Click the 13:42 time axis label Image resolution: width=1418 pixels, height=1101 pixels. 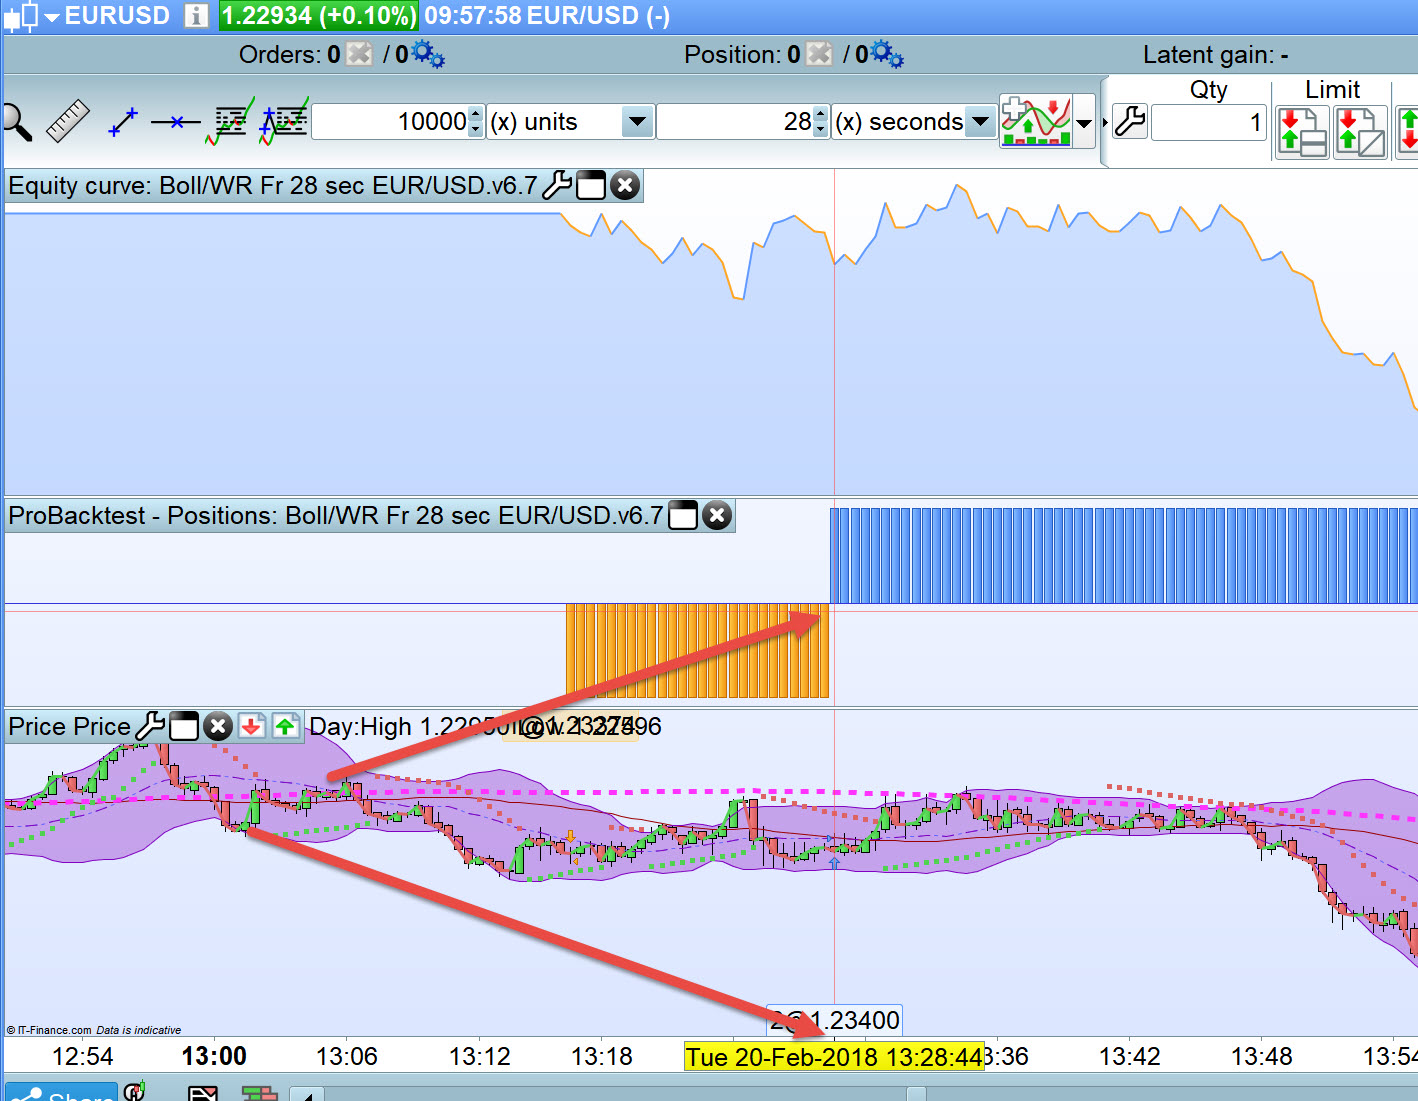1129,1057
